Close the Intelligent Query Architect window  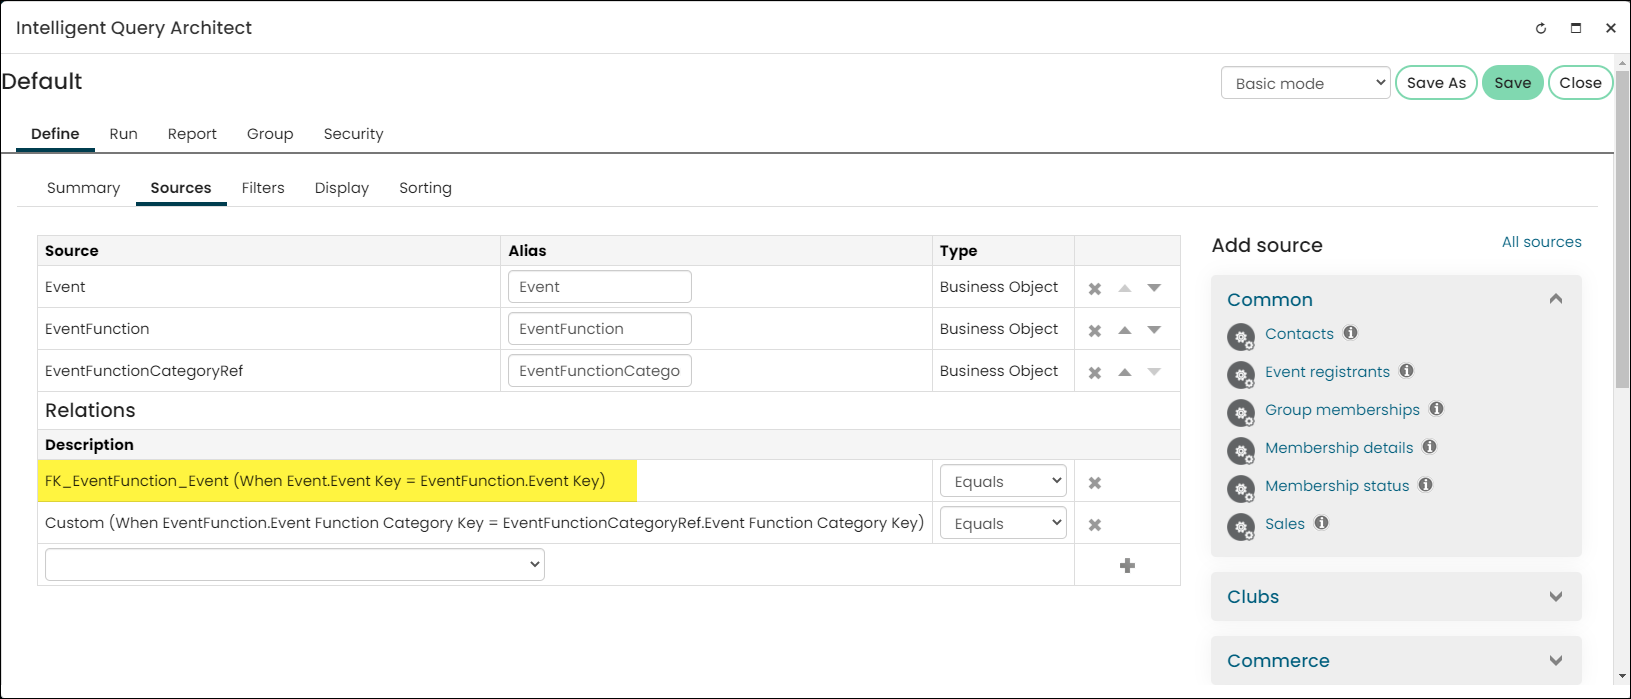(x=1610, y=28)
